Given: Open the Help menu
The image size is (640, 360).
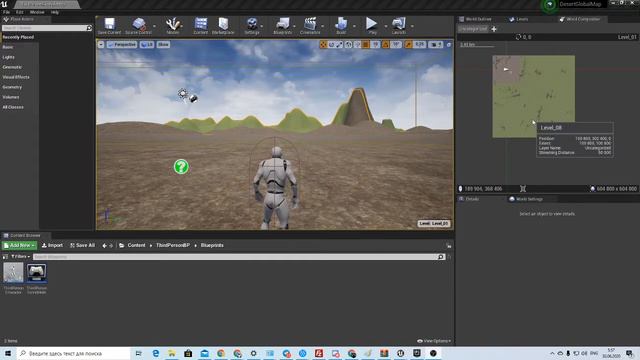Looking at the screenshot, I should click(55, 12).
